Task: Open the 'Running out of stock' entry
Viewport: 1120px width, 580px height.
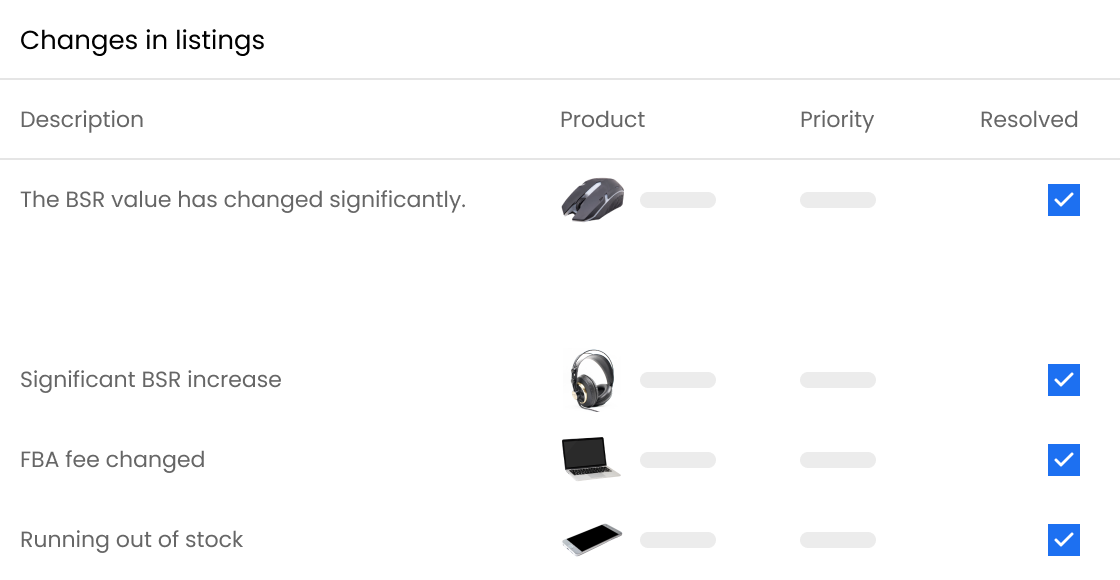Action: tap(132, 540)
